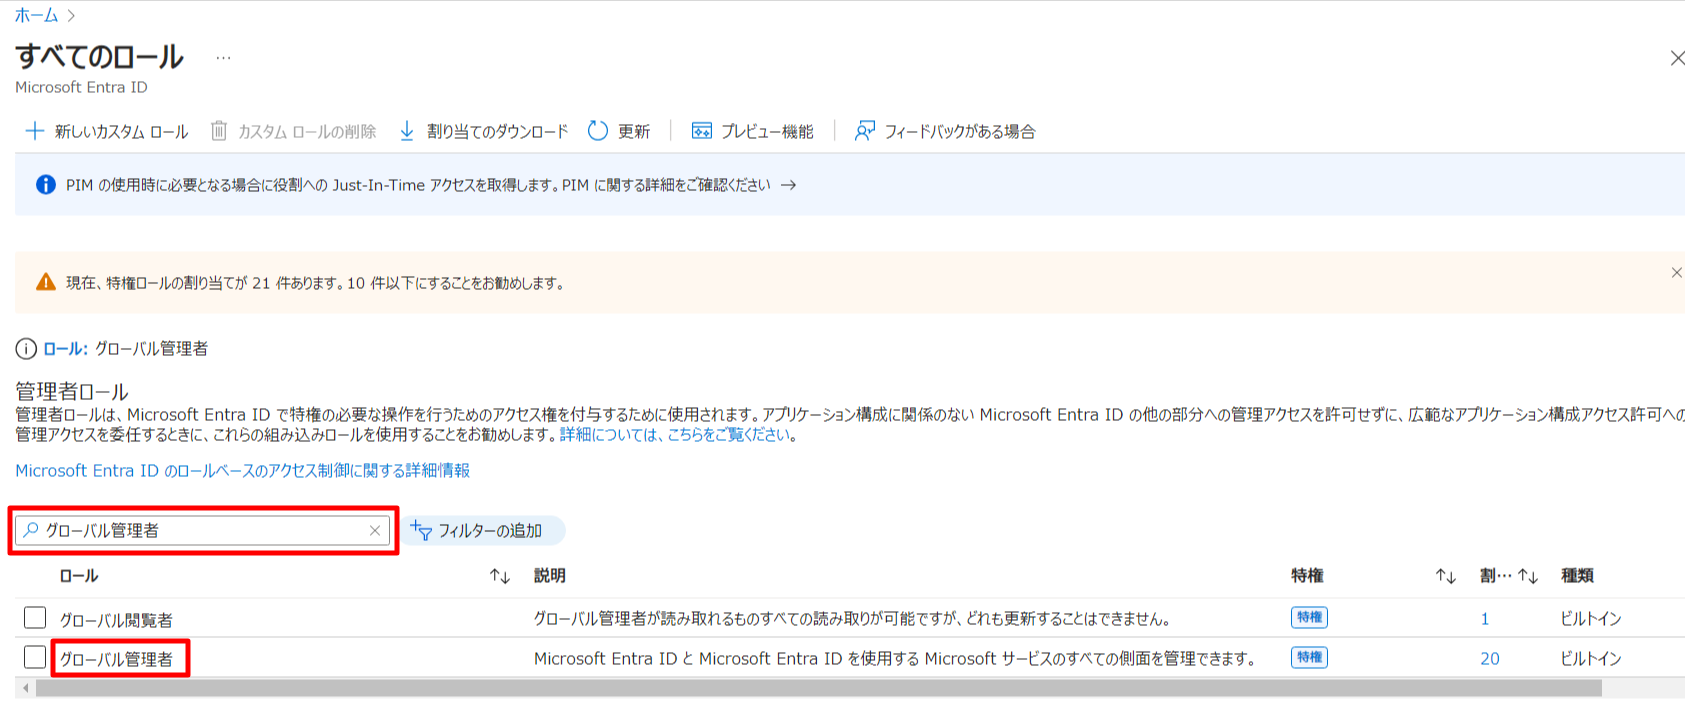Open 詳細については、こちらをご覧ください link
This screenshot has width=1685, height=715.
click(675, 435)
